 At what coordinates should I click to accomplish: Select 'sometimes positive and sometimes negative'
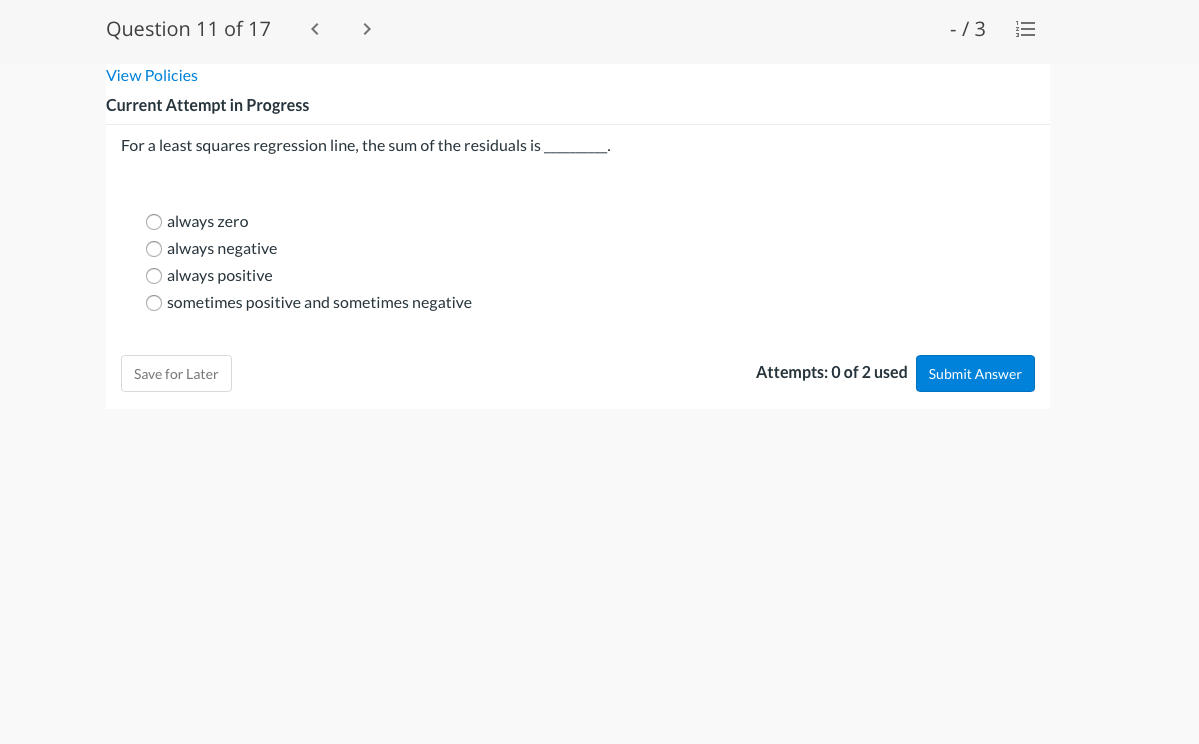click(x=154, y=303)
